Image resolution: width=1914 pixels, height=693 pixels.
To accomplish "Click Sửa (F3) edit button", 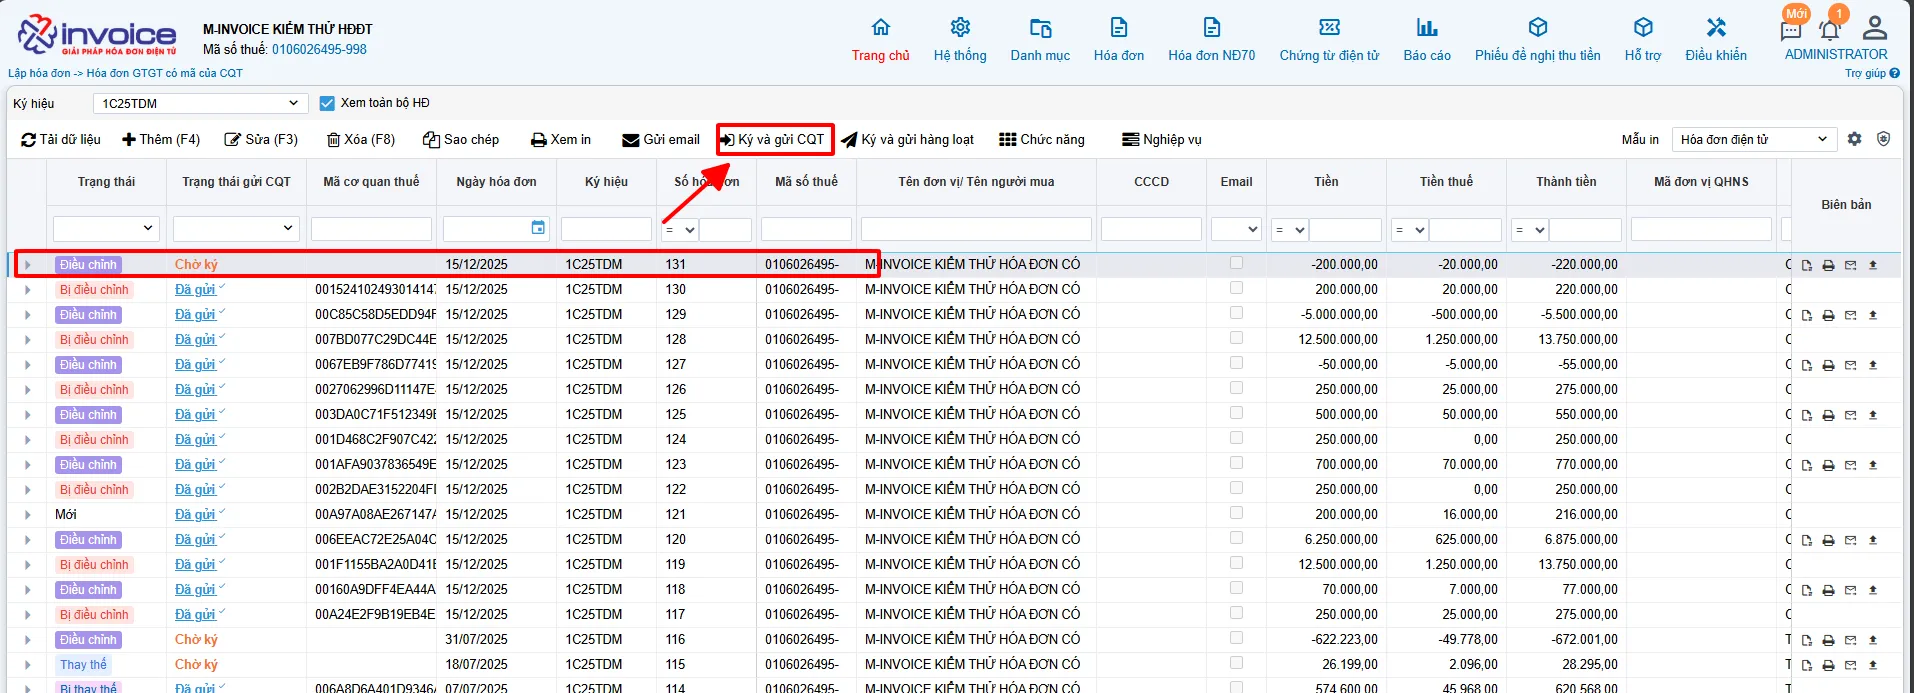I will tap(261, 139).
